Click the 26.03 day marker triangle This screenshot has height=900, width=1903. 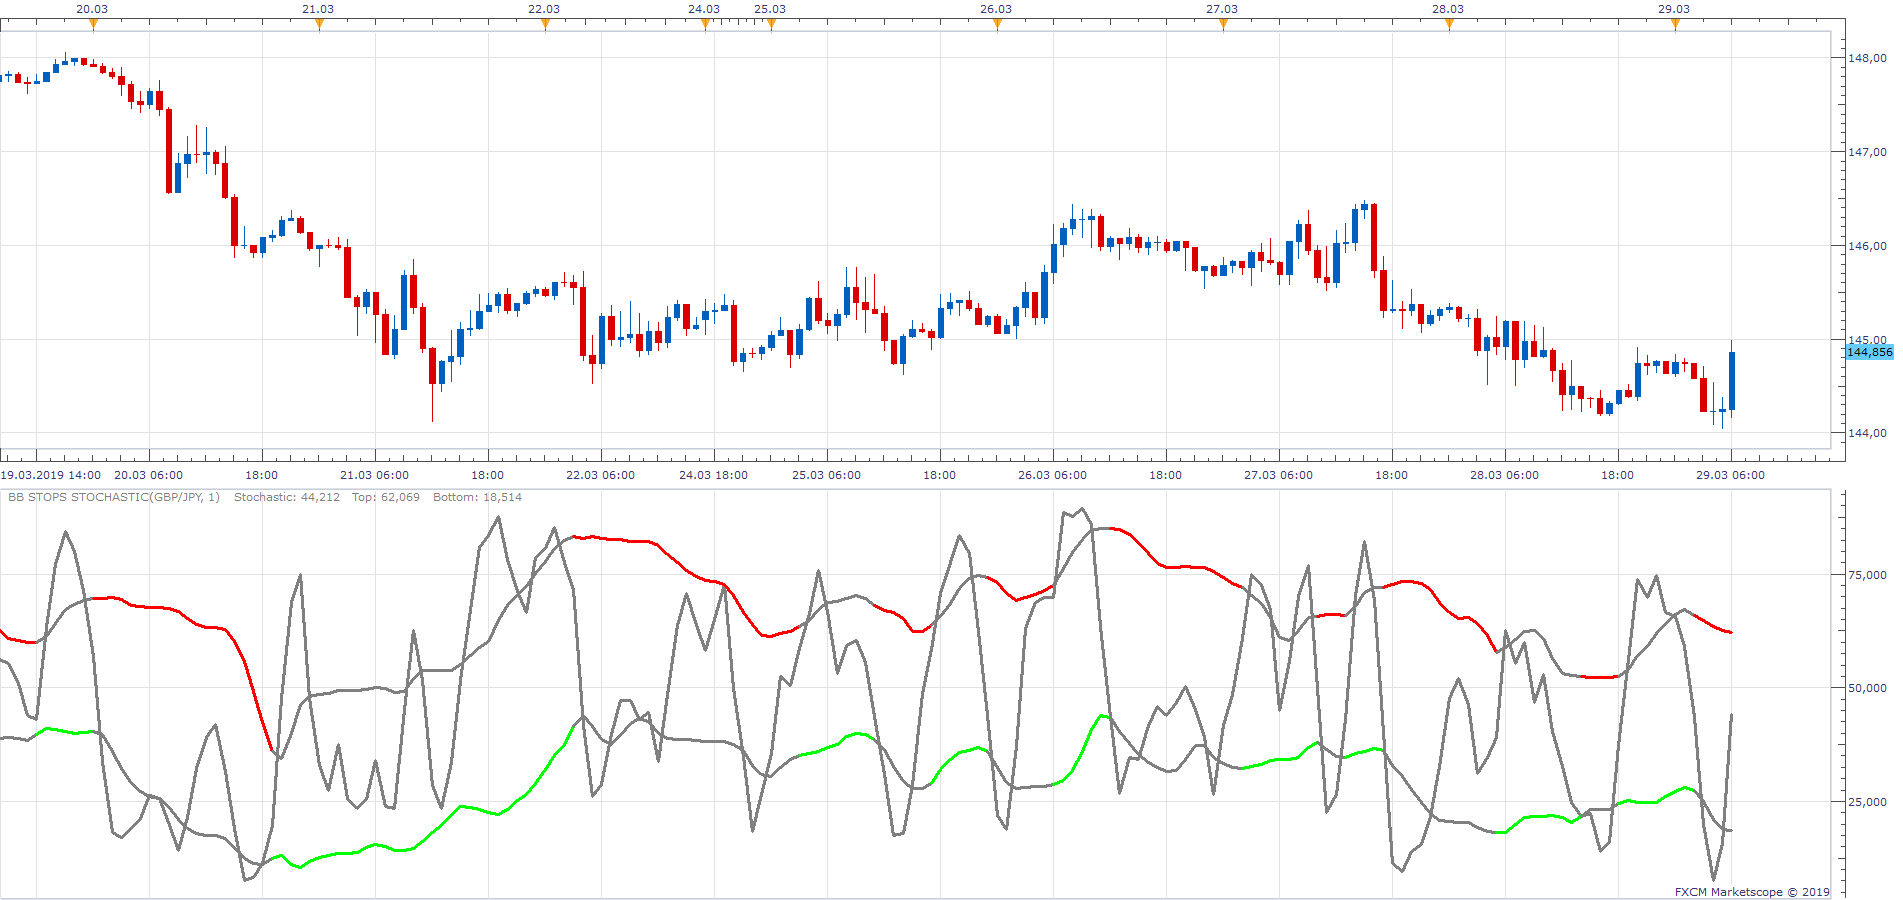coord(997,25)
